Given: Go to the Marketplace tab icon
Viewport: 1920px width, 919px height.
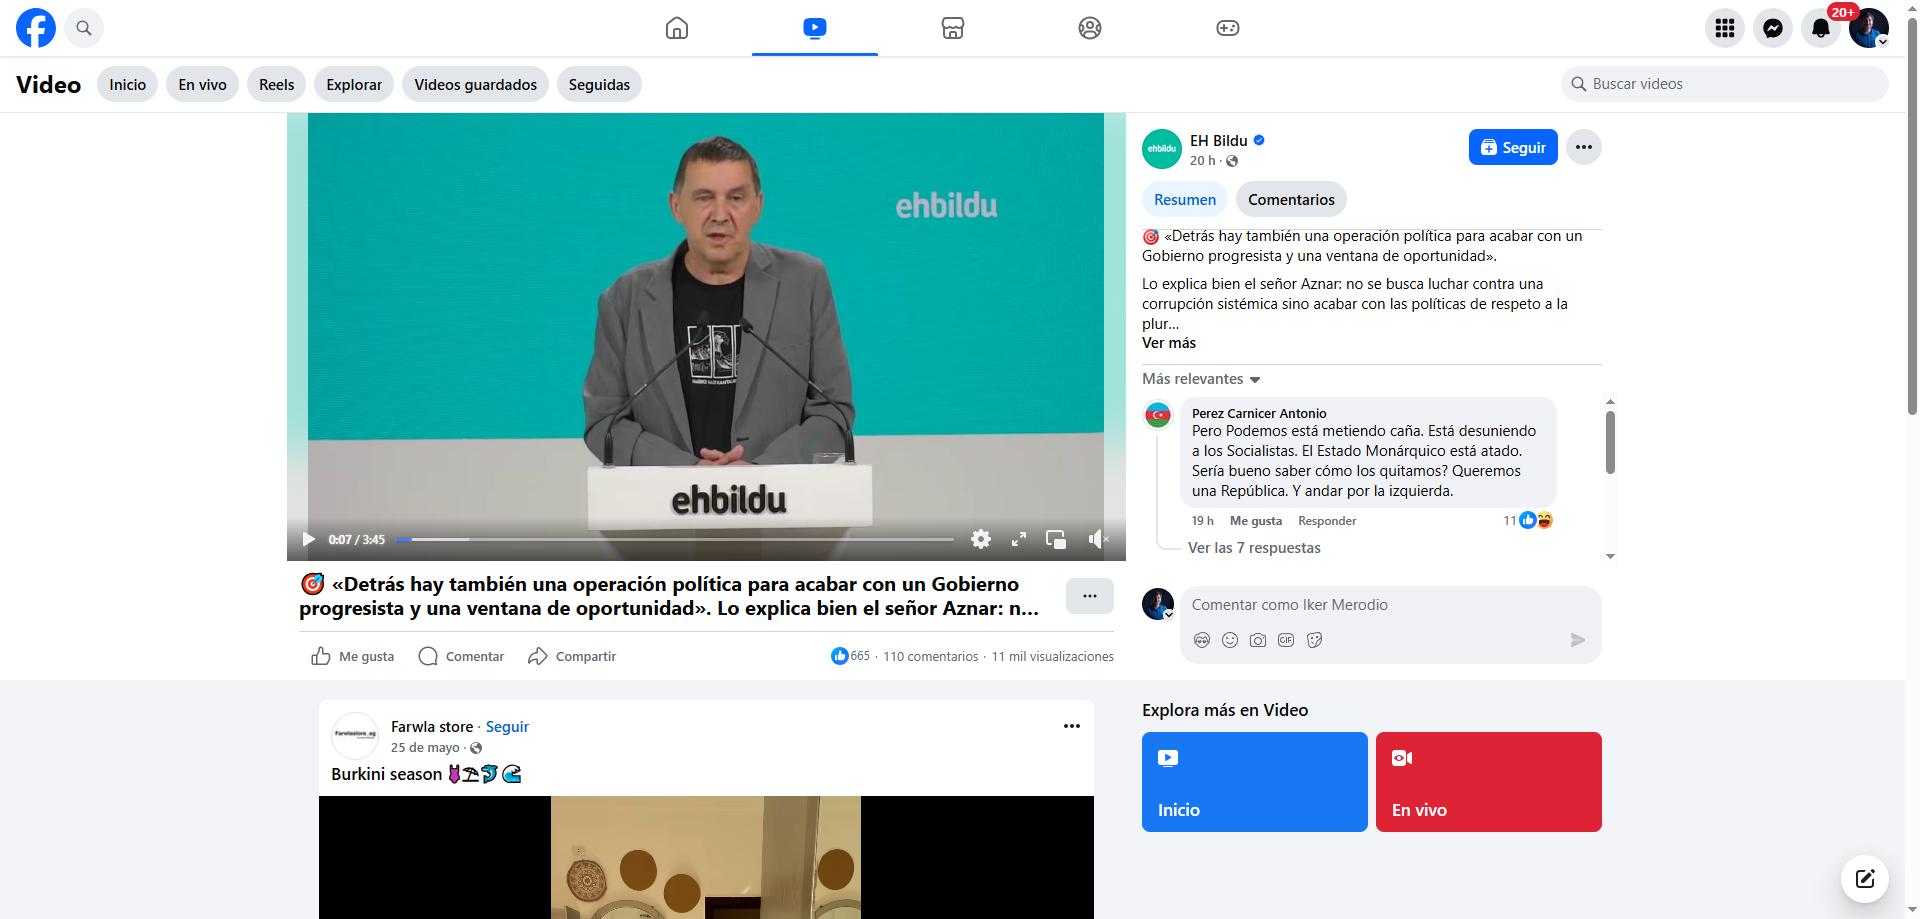Looking at the screenshot, I should pyautogui.click(x=952, y=28).
